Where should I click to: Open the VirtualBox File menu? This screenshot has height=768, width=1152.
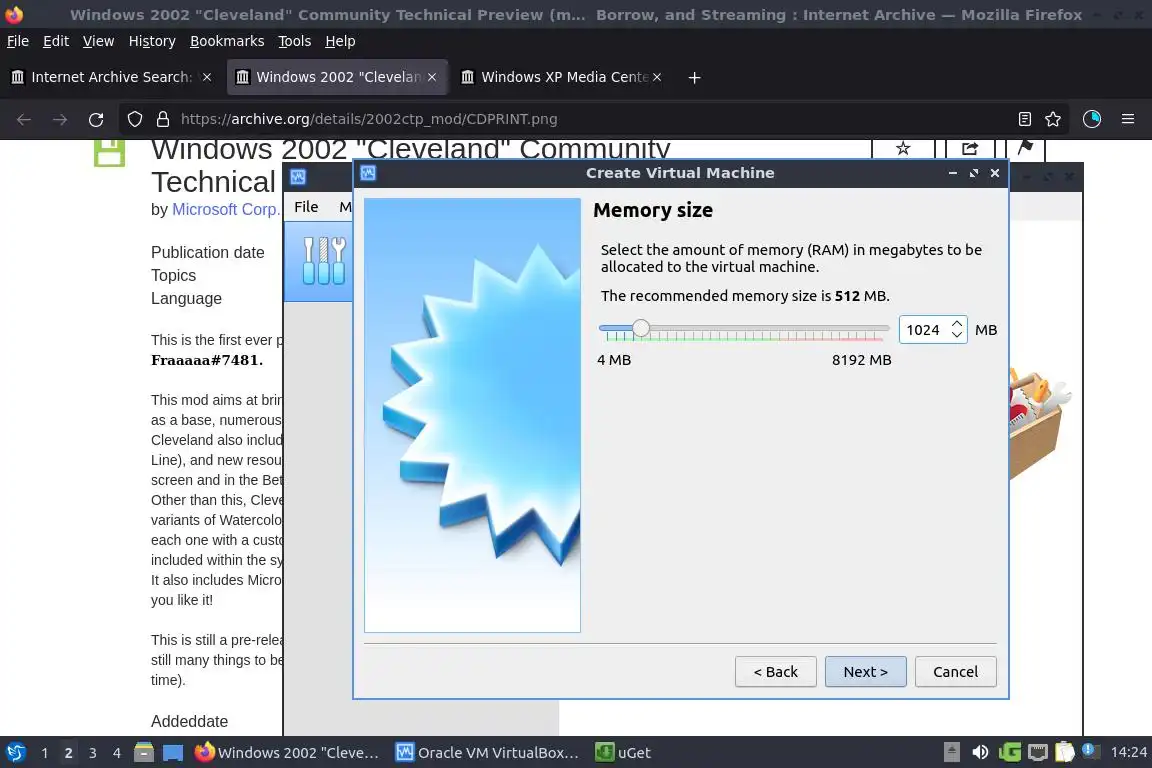[x=306, y=207]
